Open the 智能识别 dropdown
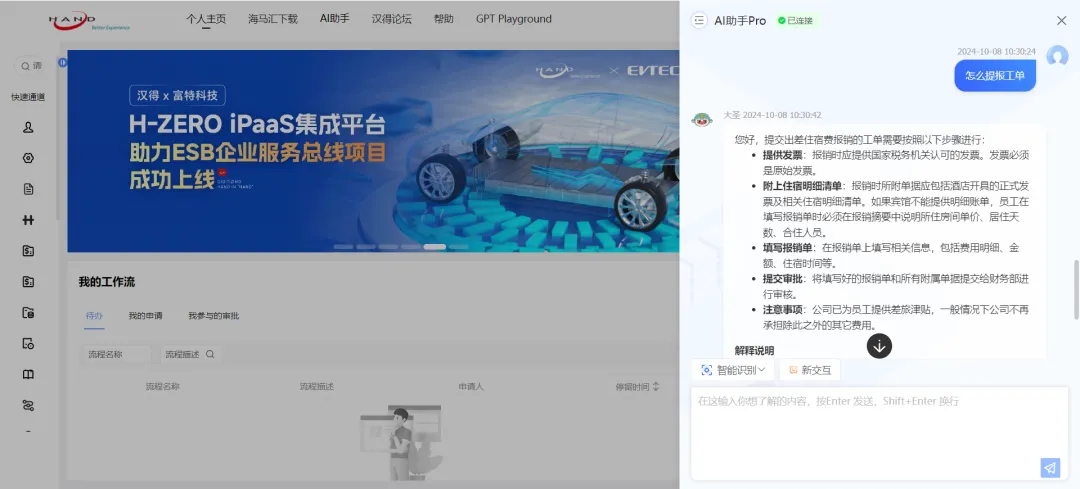Screen dimensions: 1080x489 pos(733,370)
